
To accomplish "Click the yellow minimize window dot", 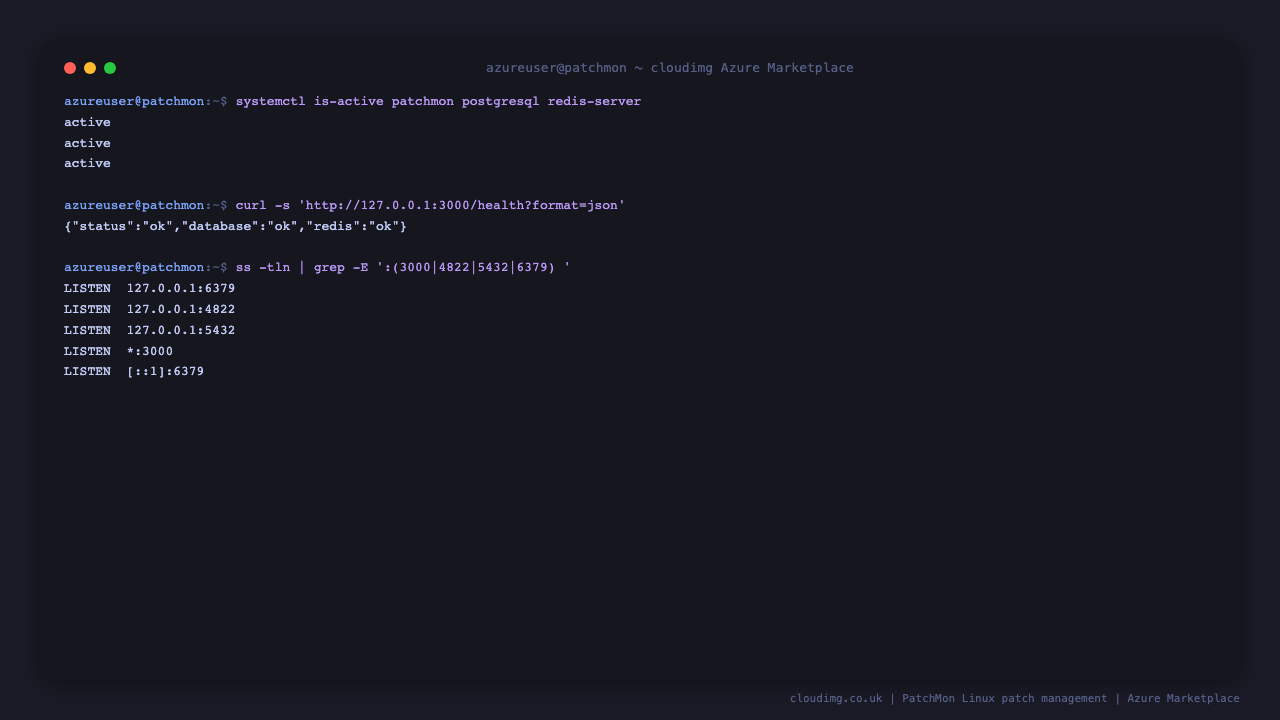I will click(90, 68).
